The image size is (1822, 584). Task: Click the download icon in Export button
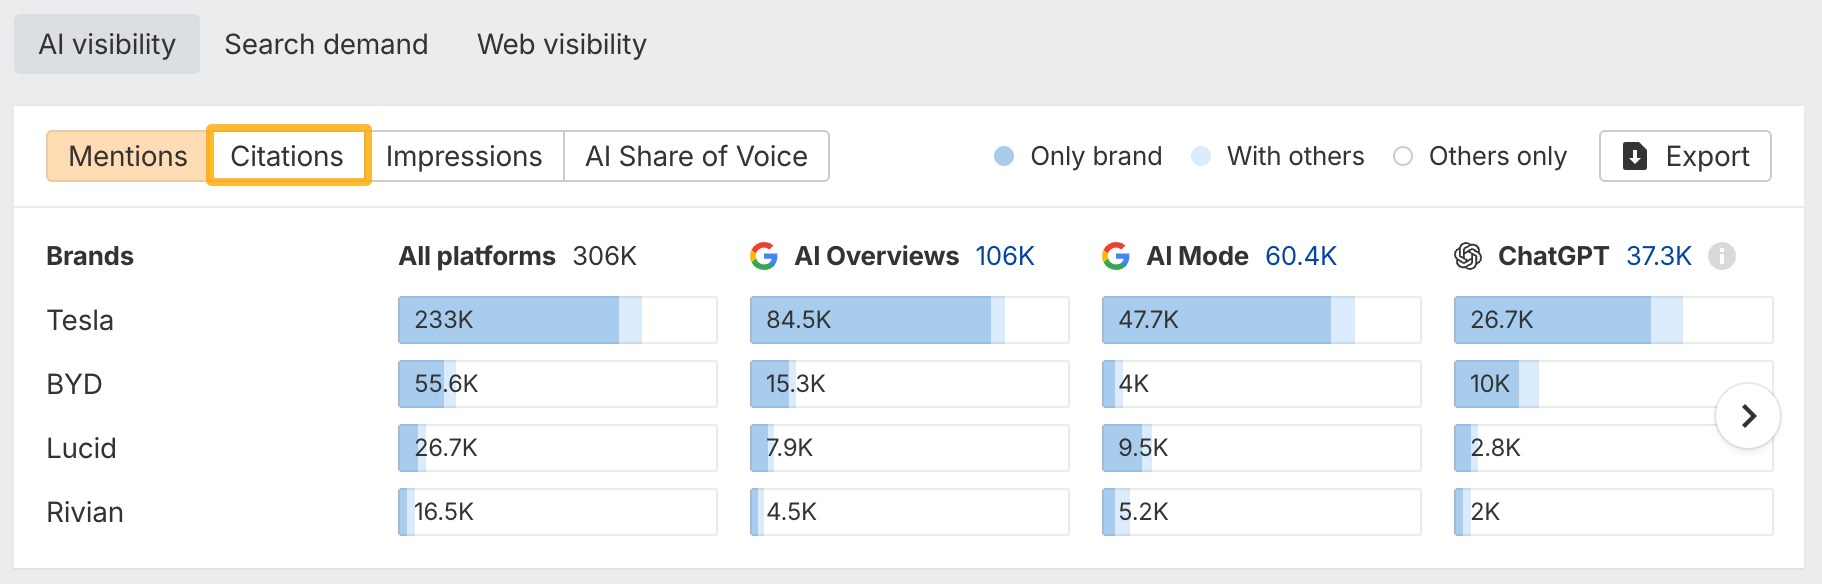1635,156
